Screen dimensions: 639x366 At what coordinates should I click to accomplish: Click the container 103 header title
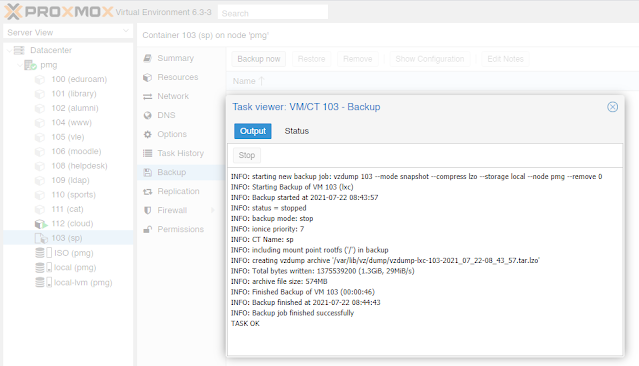(x=205, y=35)
